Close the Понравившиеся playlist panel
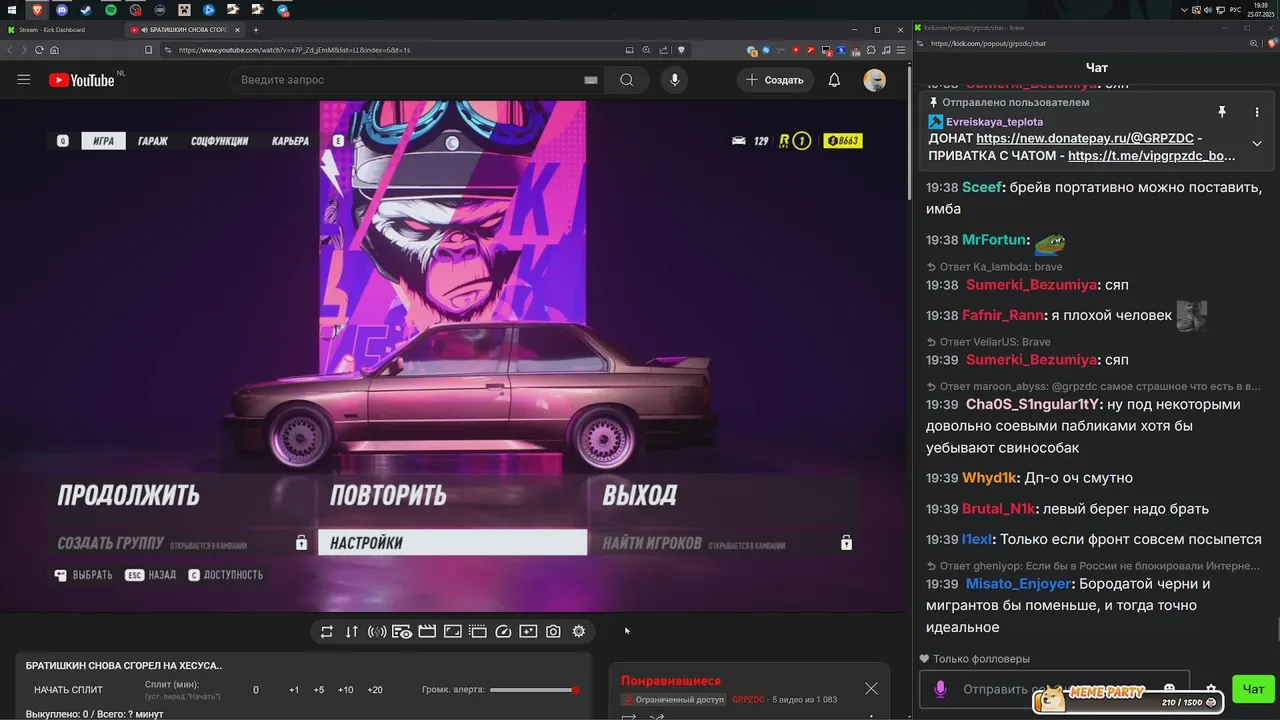 (871, 688)
